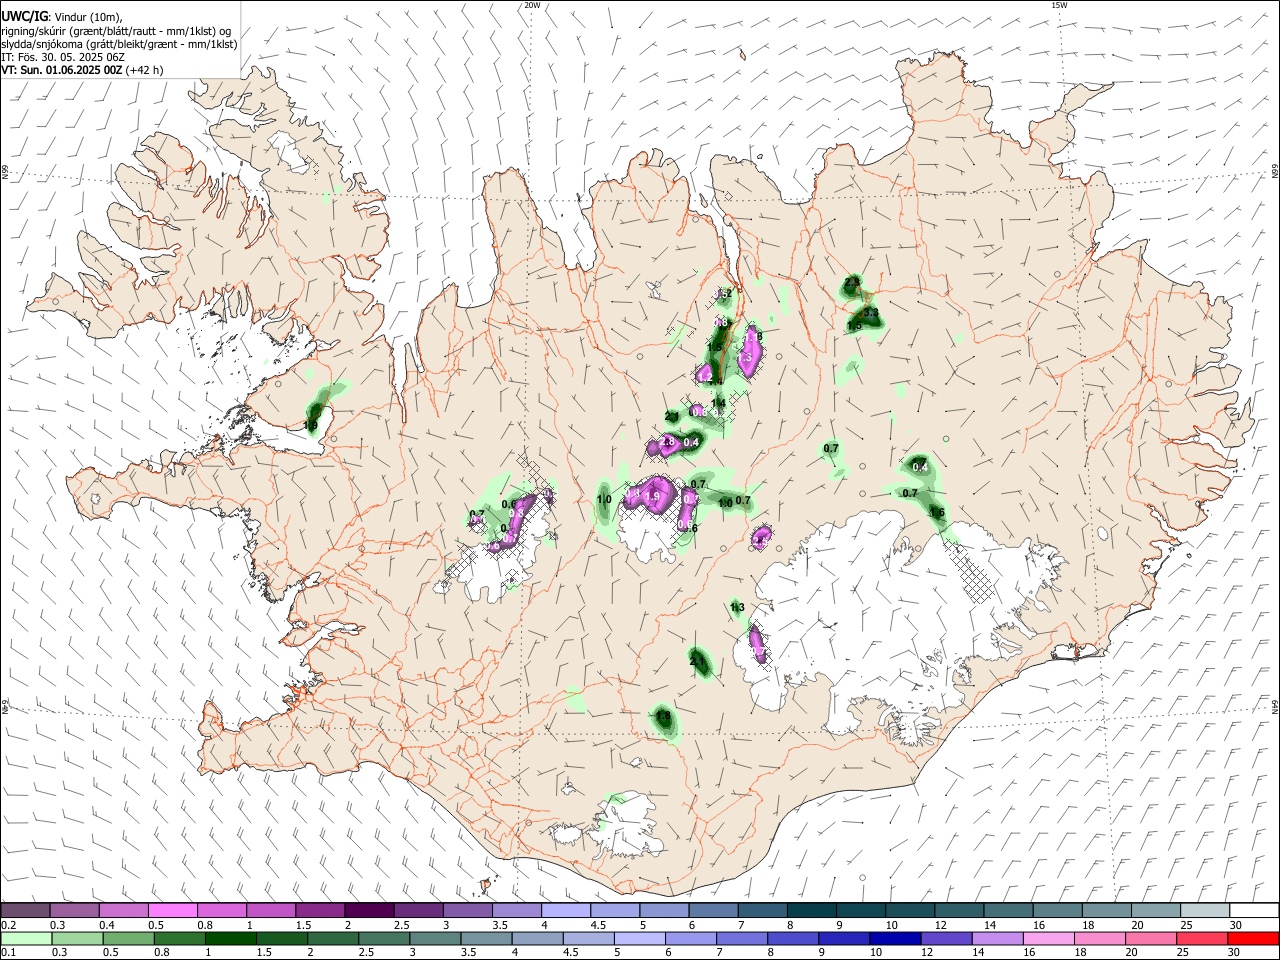This screenshot has width=1280, height=960.
Task: Click the darkest purple 2 swatch in top legend row
Action: tap(369, 911)
